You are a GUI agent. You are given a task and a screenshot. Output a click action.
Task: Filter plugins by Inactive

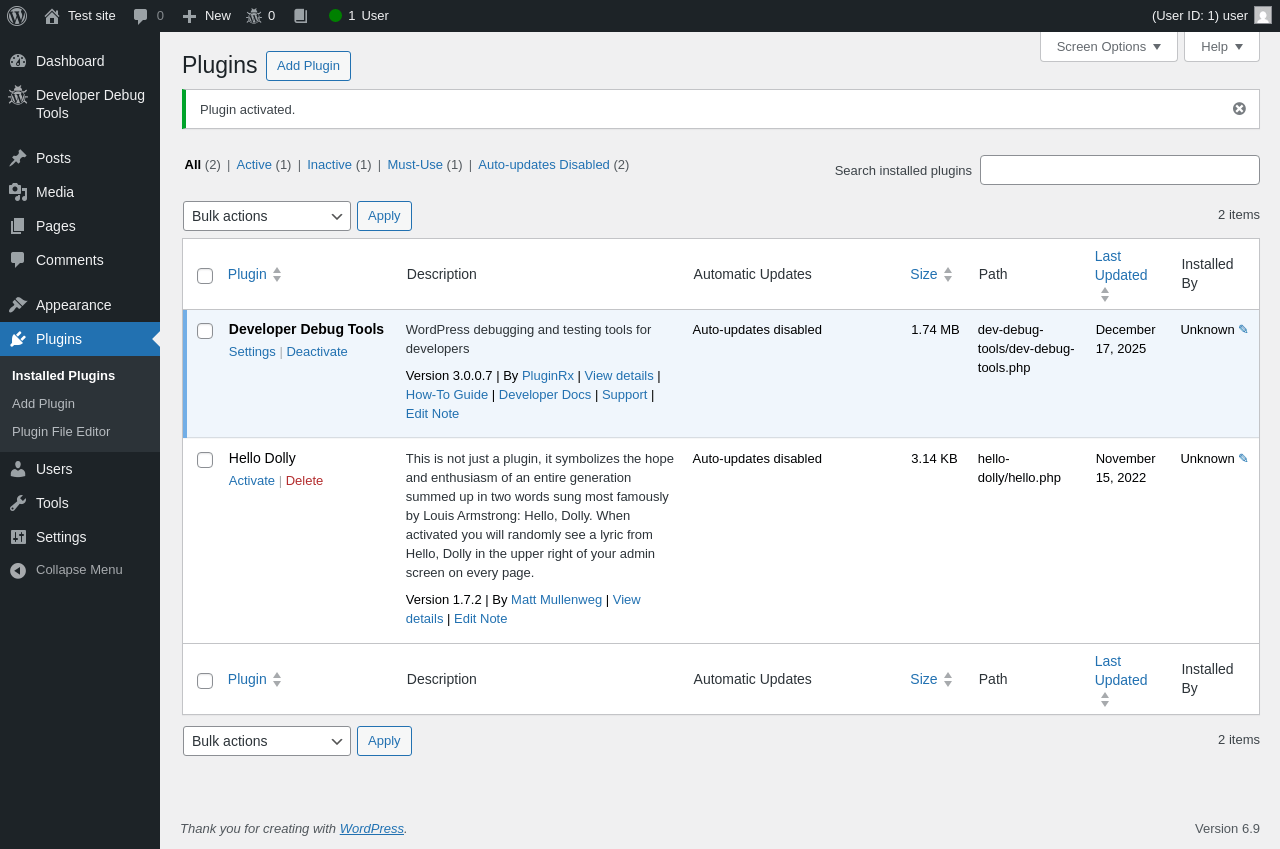(329, 165)
